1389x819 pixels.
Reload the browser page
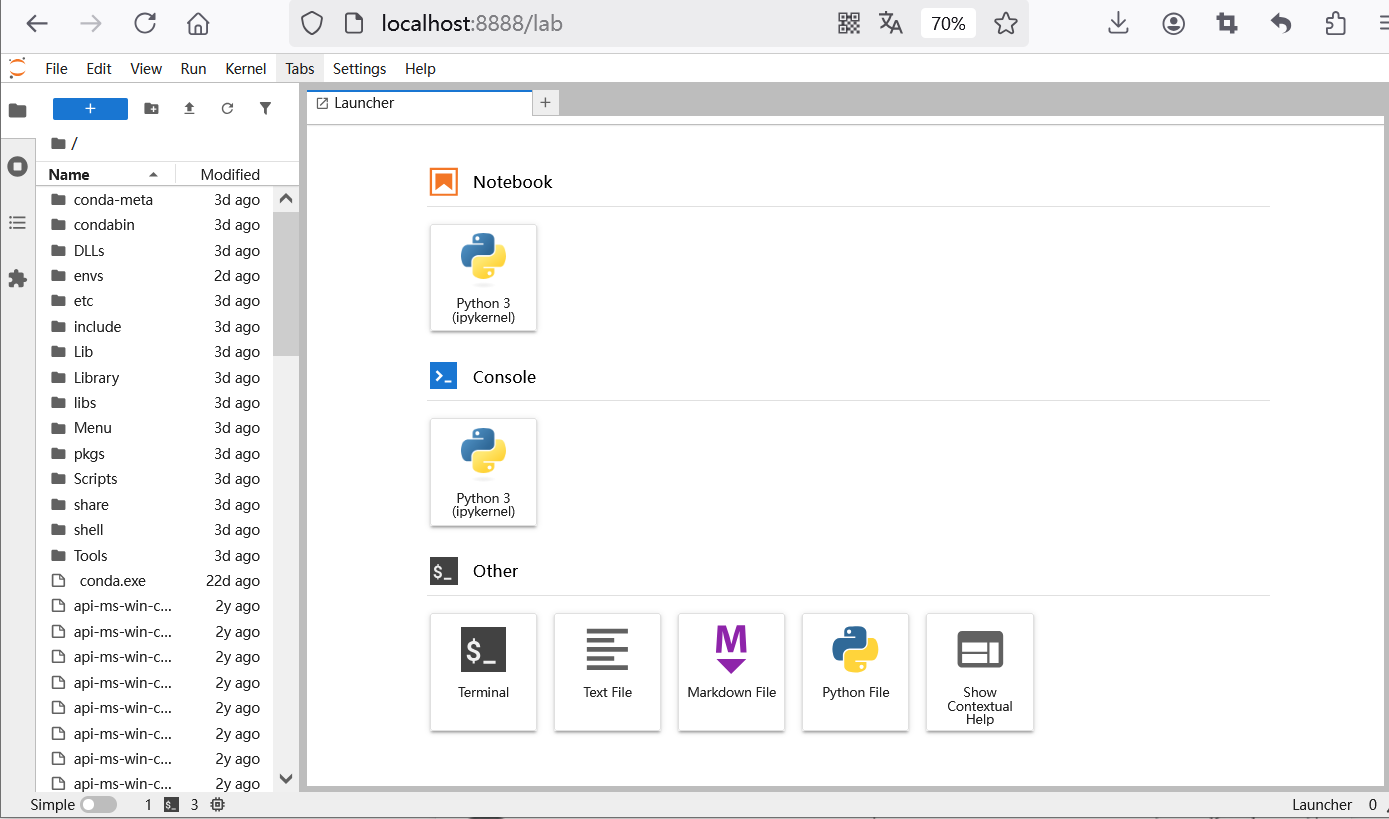(145, 24)
